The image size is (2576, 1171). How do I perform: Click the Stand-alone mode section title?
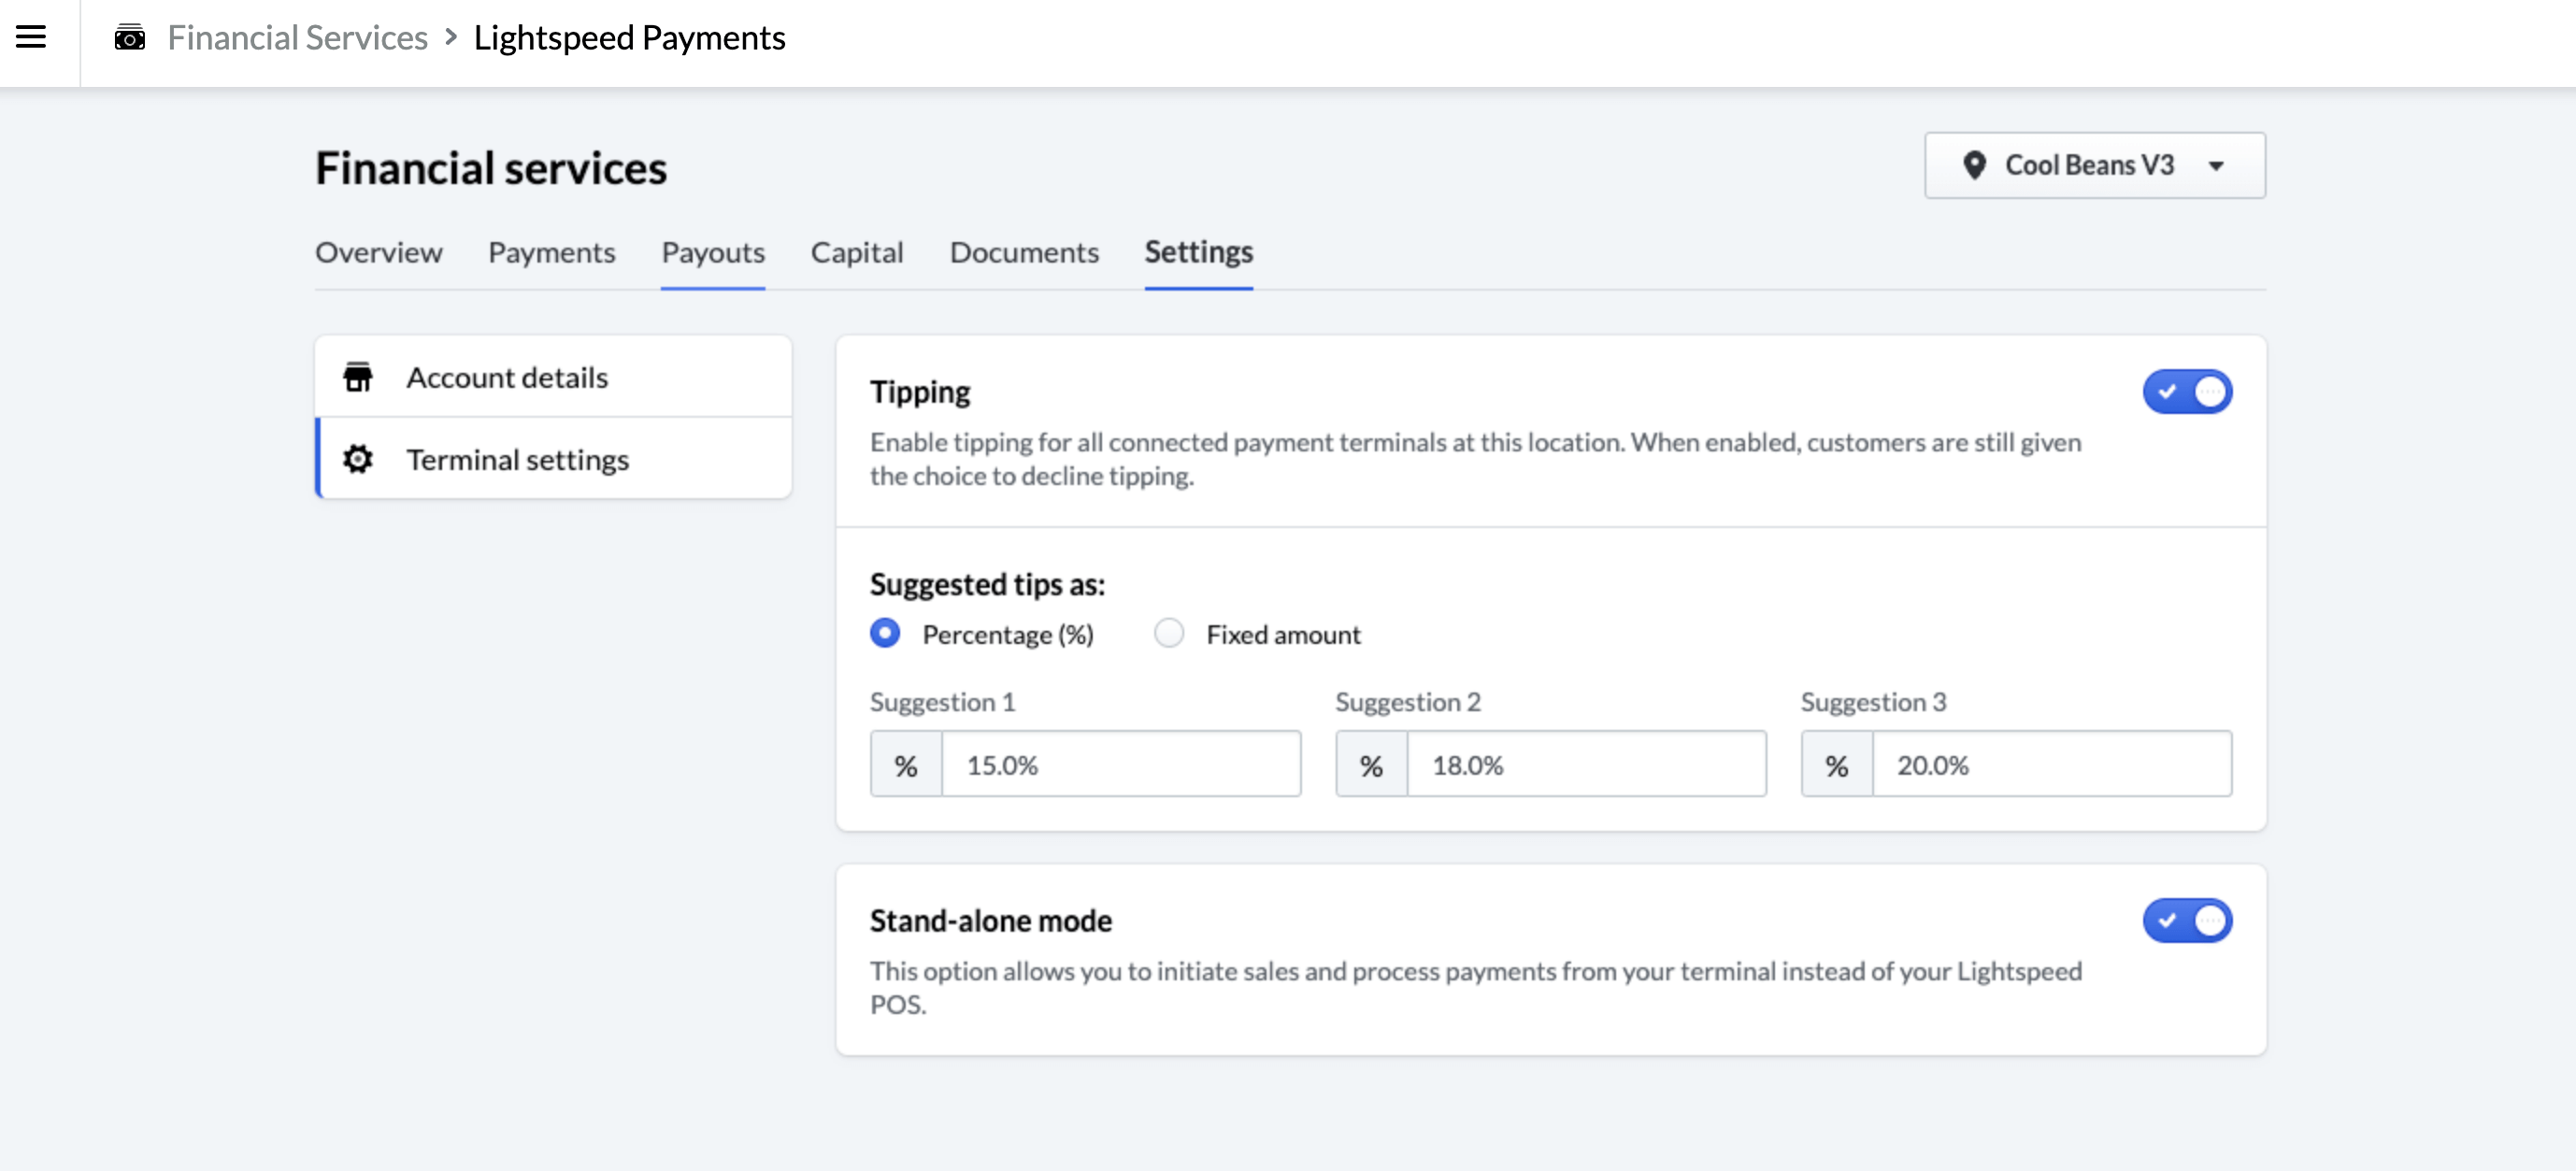(x=990, y=920)
